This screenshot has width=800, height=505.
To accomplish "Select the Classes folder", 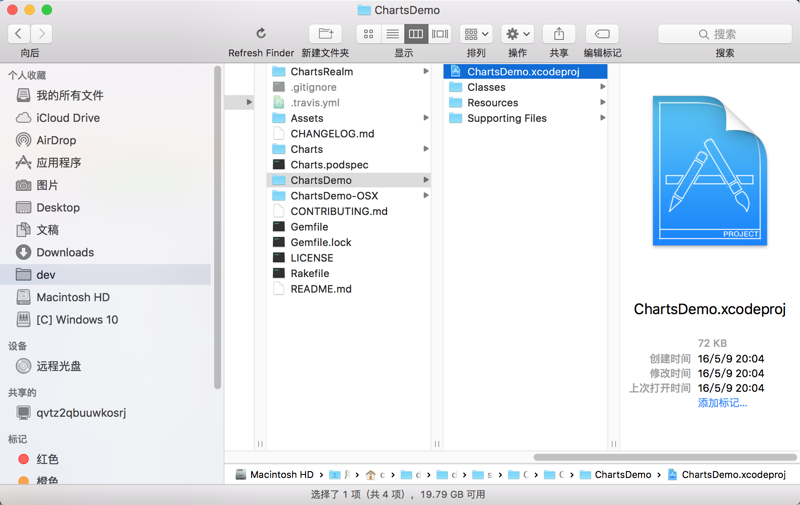I will coord(526,87).
